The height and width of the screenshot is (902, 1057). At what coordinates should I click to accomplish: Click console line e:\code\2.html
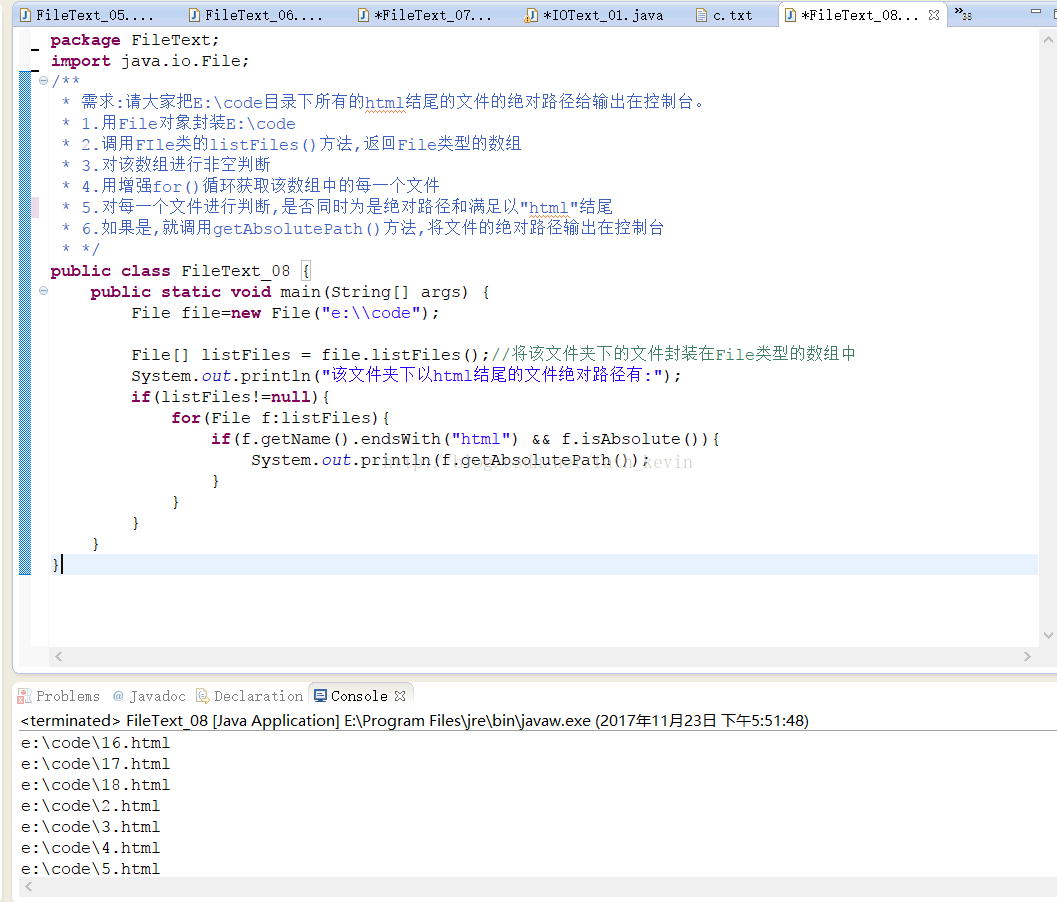pyautogui.click(x=90, y=806)
